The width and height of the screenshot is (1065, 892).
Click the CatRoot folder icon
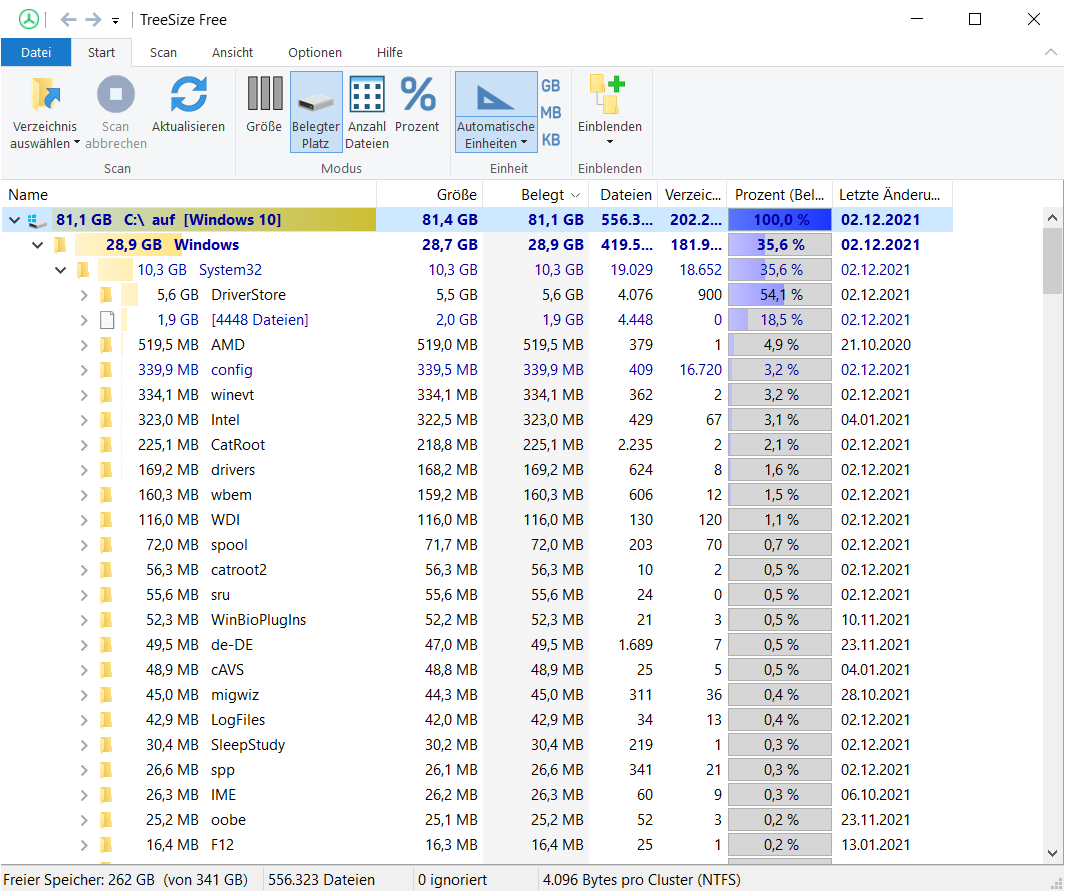pos(107,445)
